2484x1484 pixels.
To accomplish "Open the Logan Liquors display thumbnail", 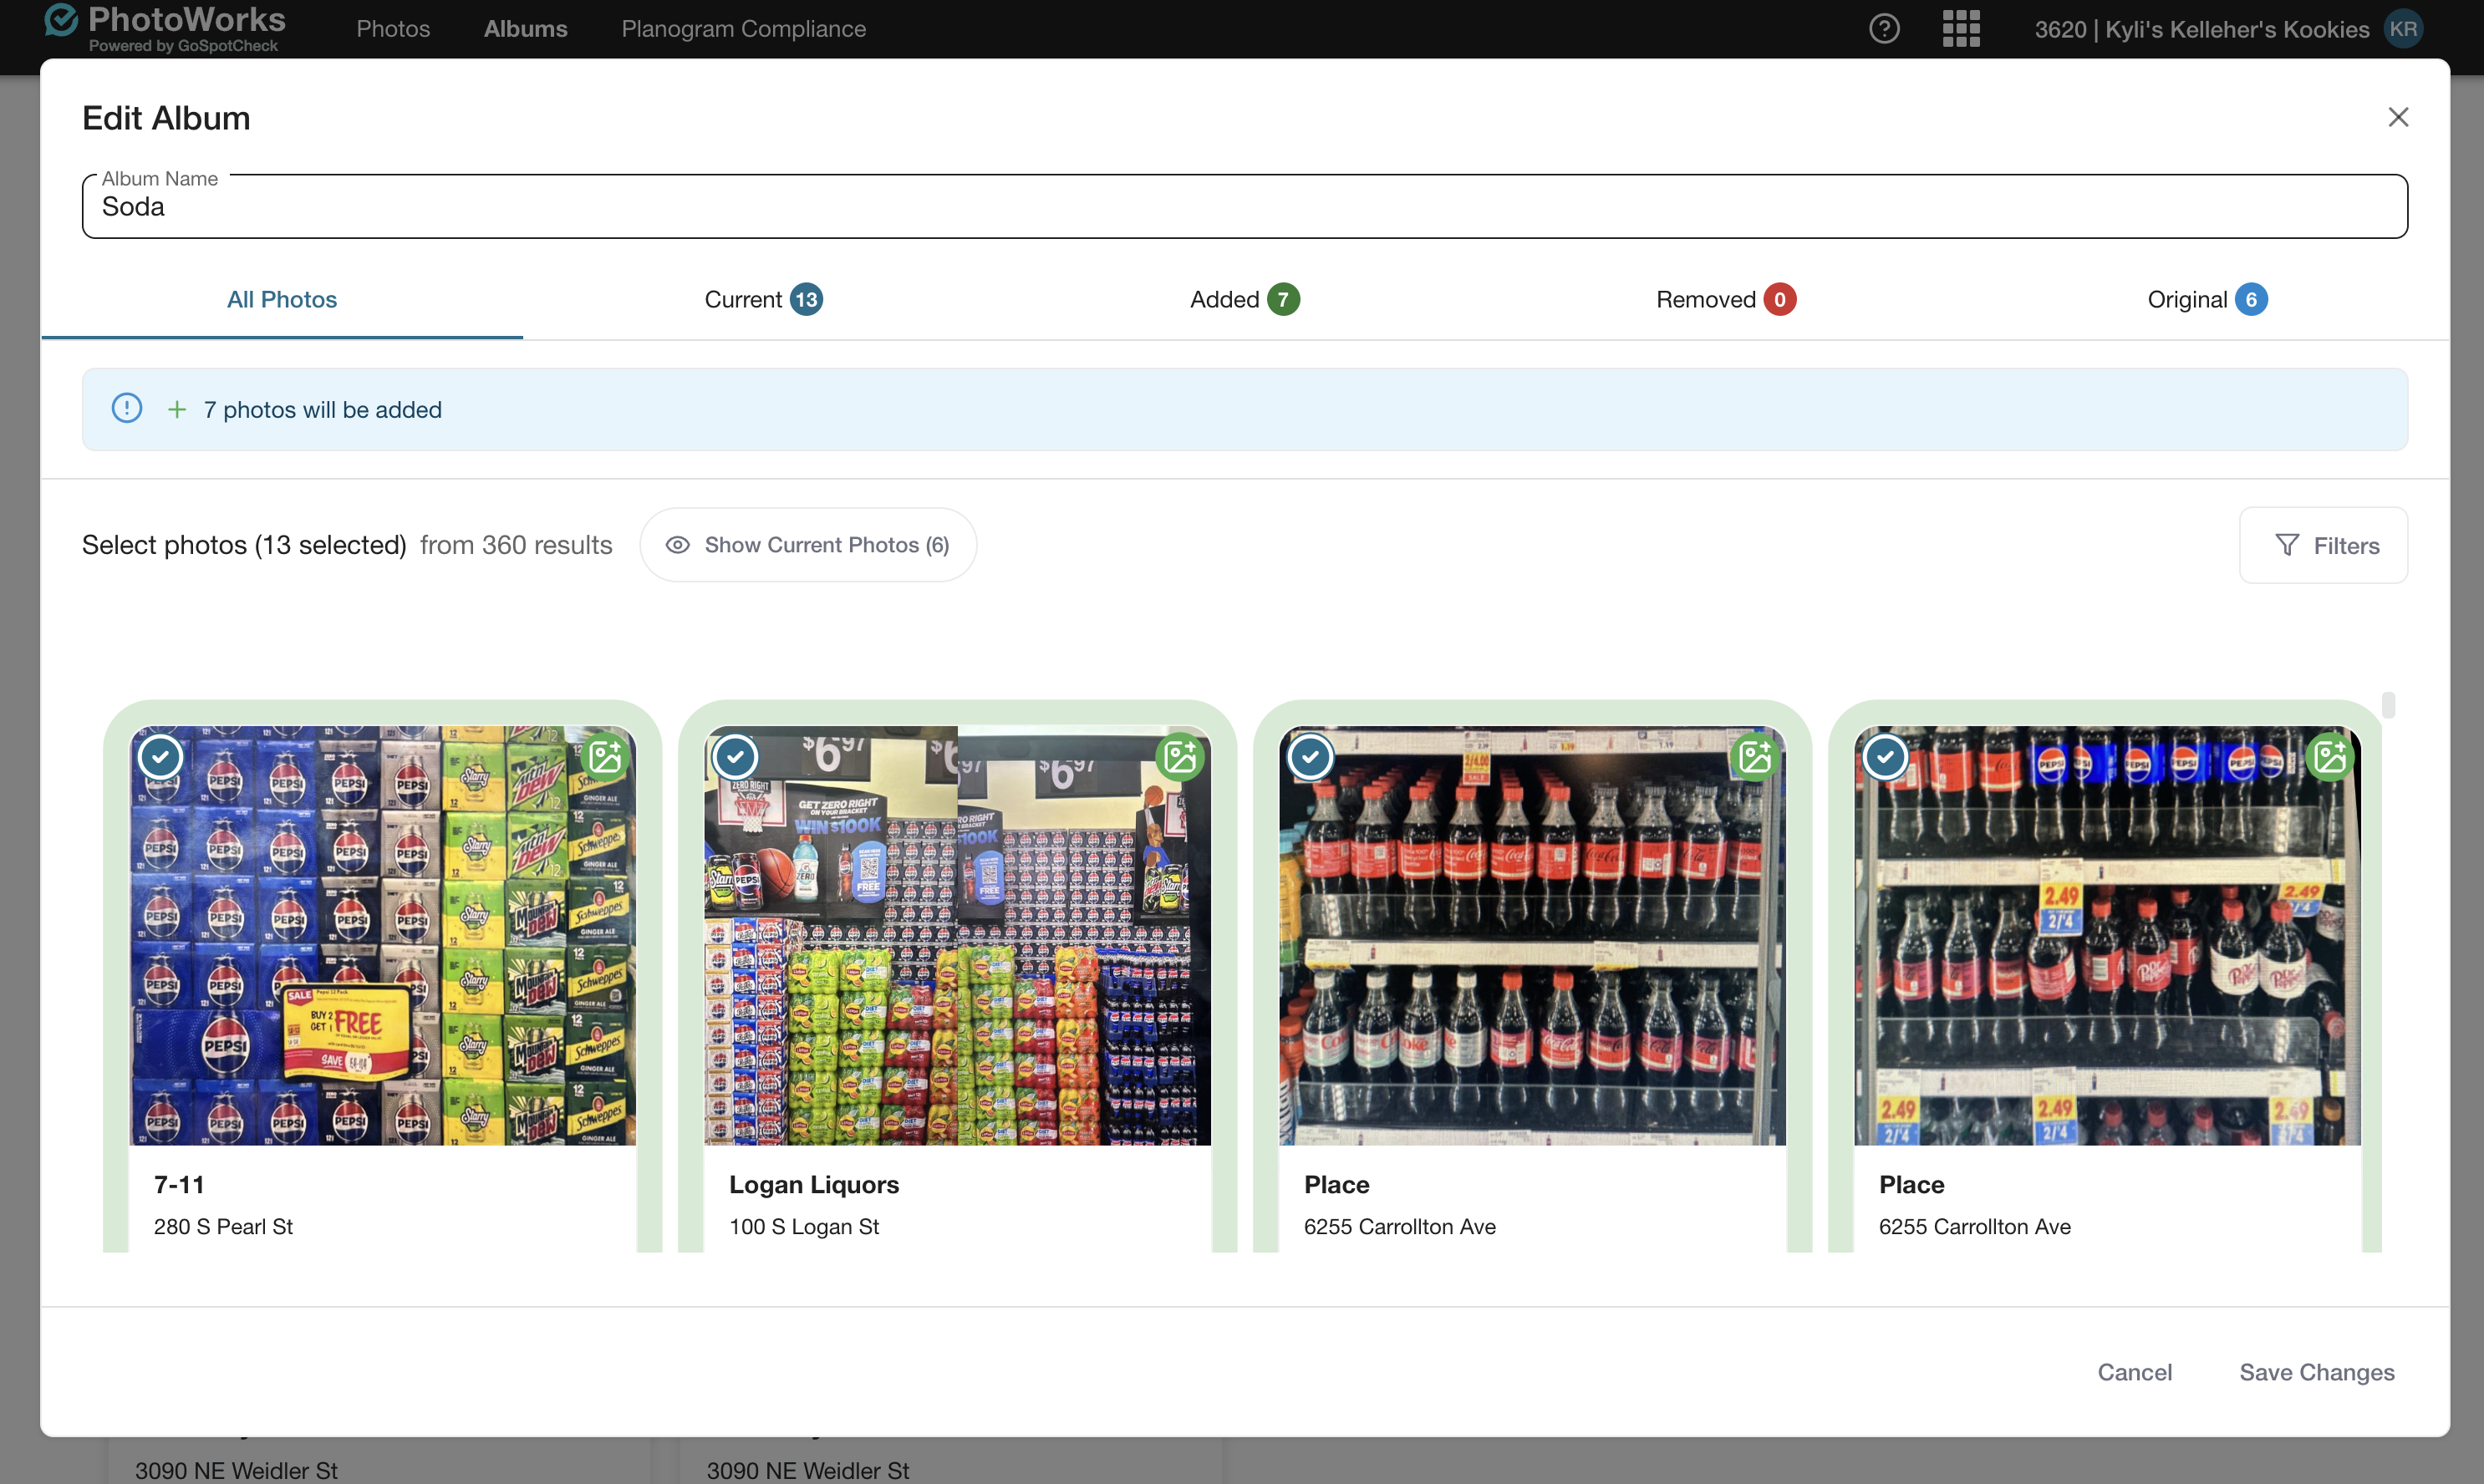I will coord(957,935).
